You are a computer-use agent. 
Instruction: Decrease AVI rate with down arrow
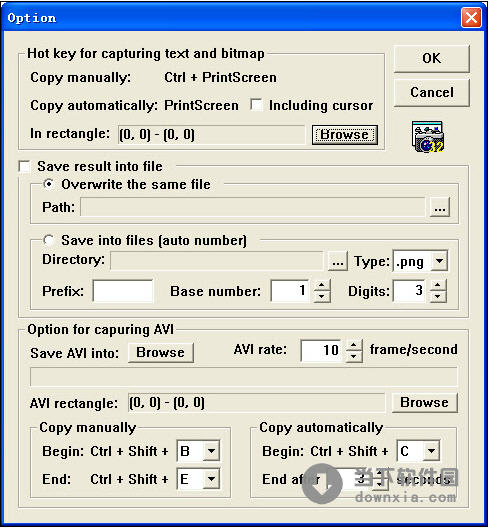(354, 356)
